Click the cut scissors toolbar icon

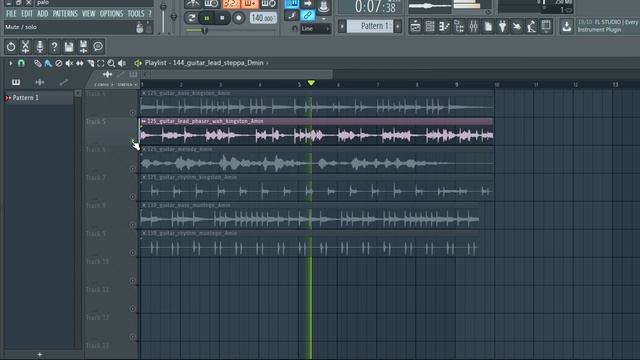(x=25, y=47)
